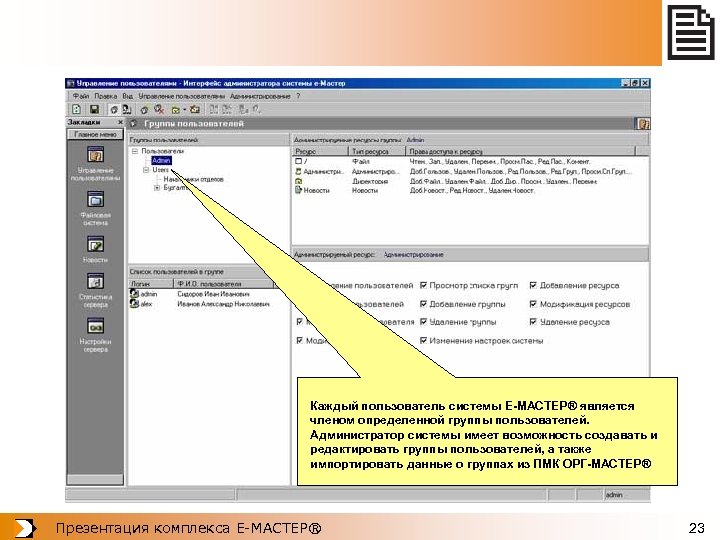This screenshot has width=720, height=540.
Task: Click the user icon beside admin login
Action: [x=135, y=293]
